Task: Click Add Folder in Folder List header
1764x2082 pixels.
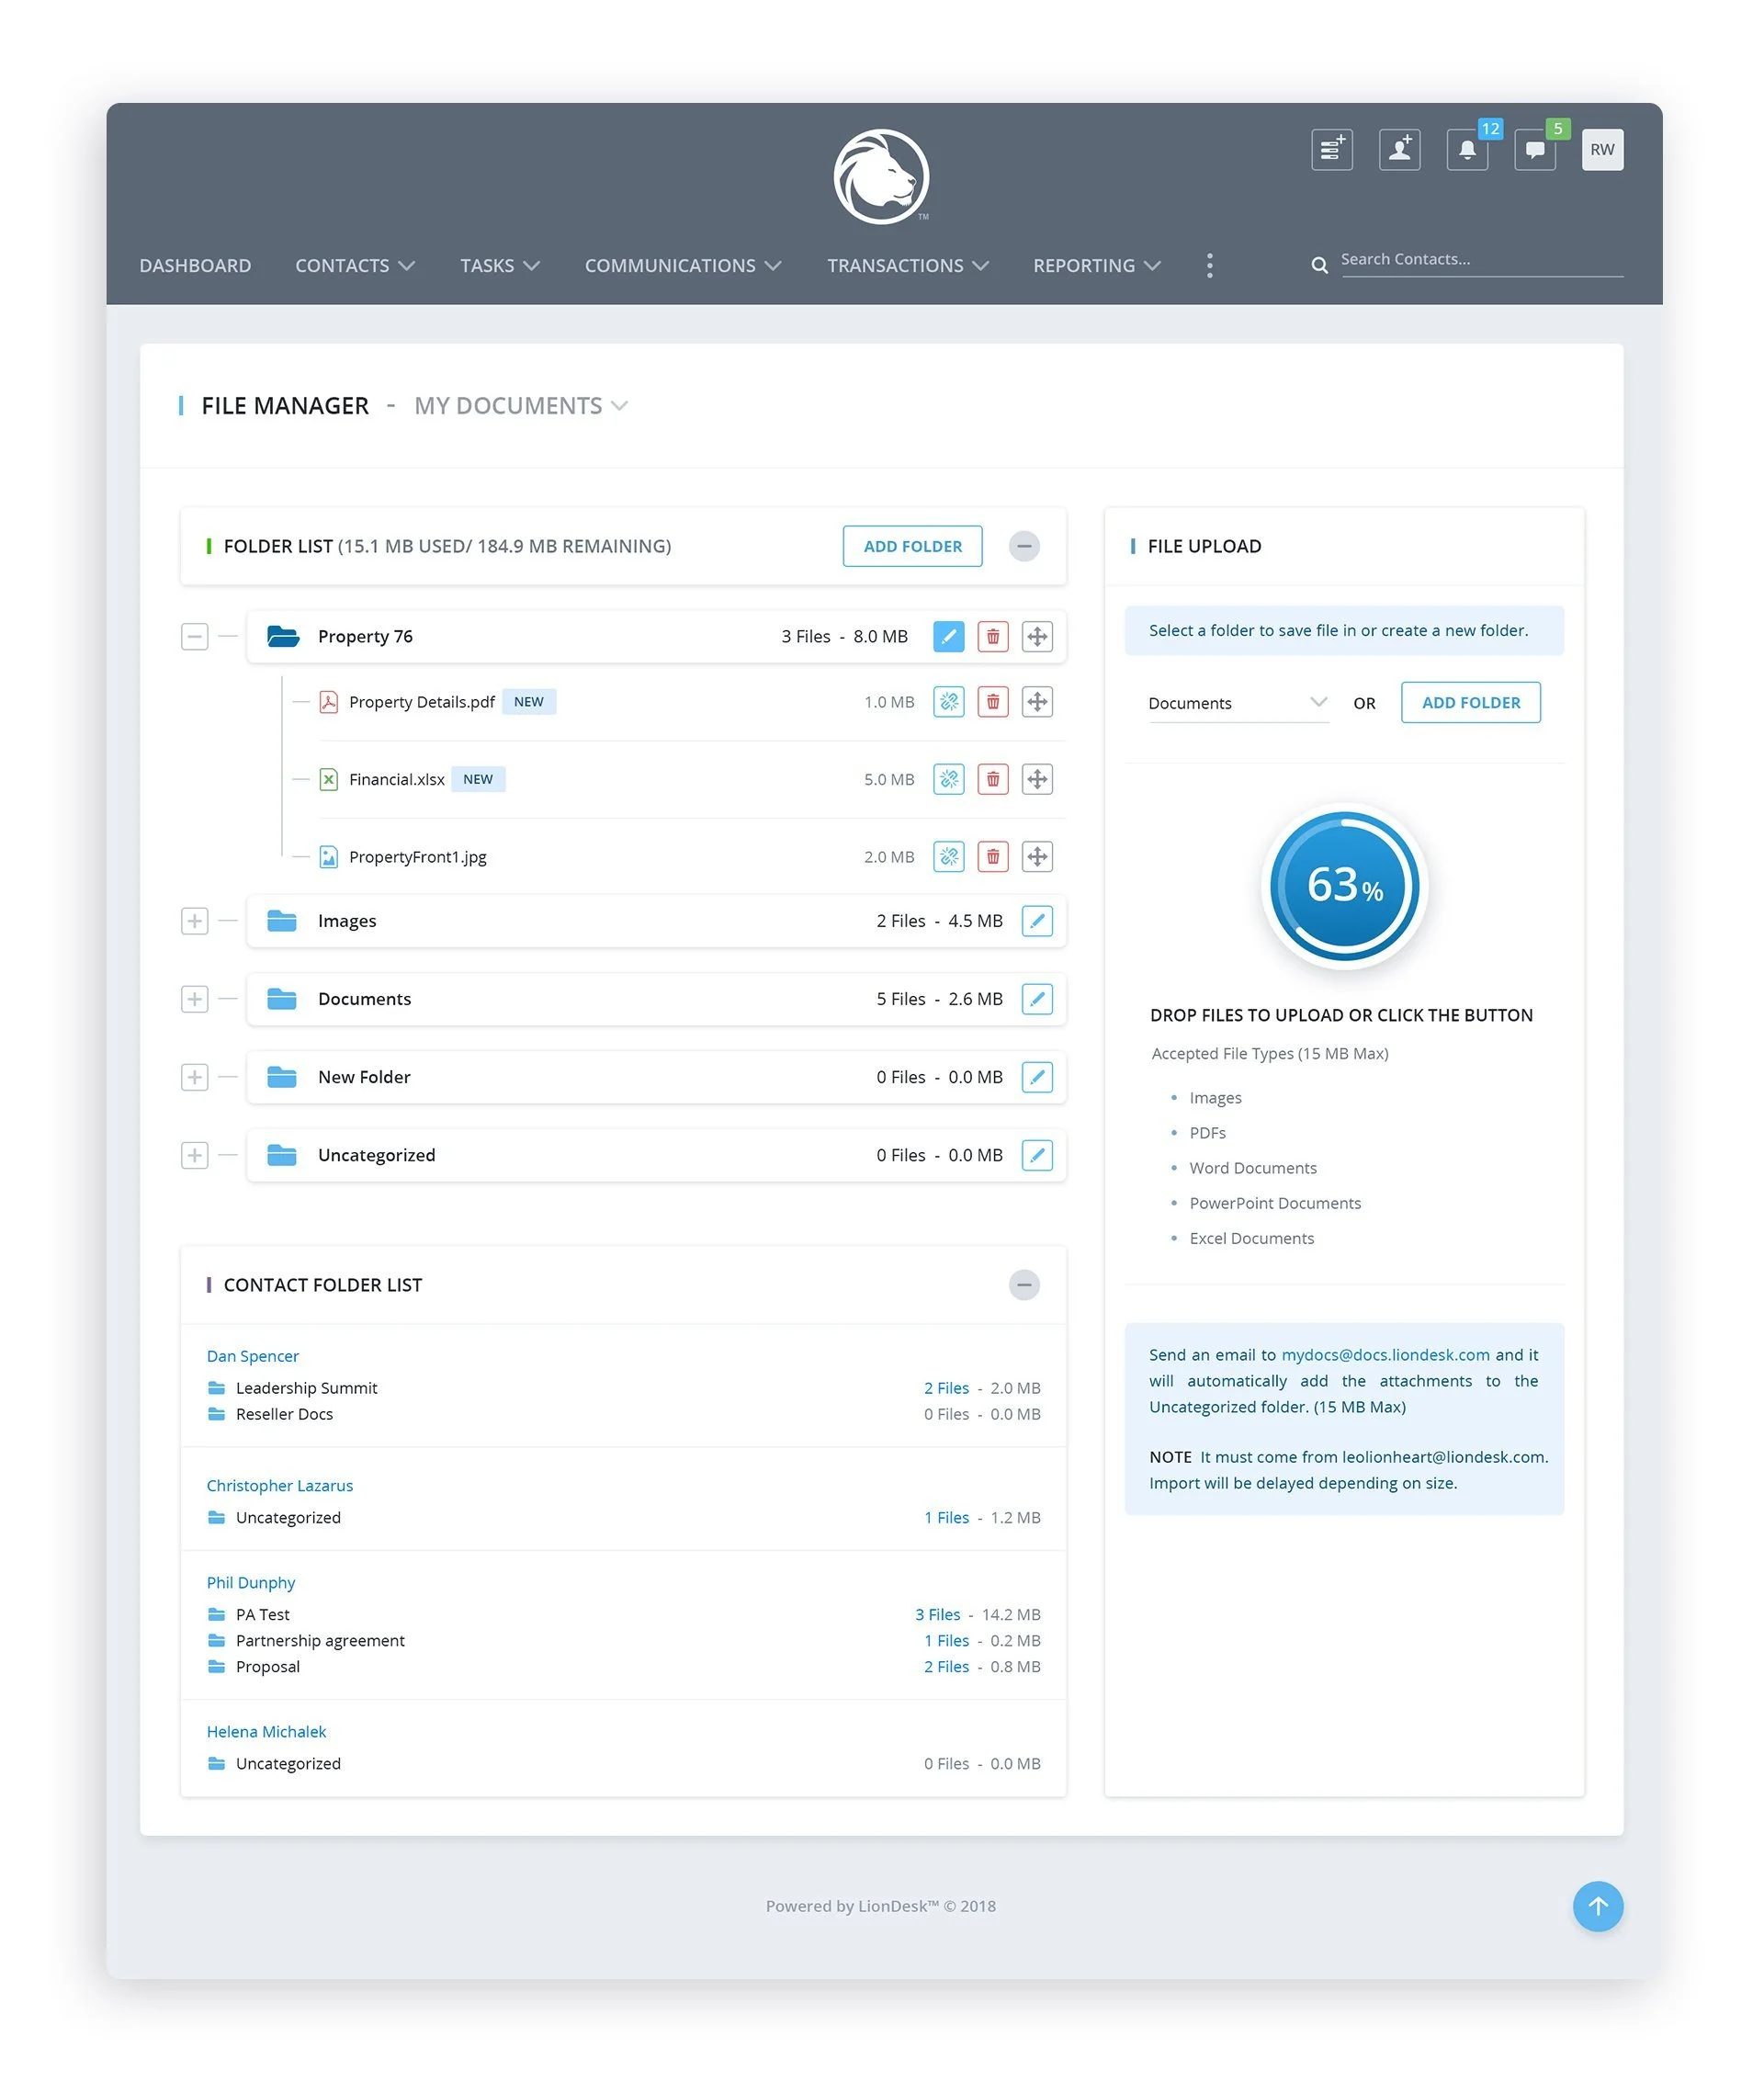Action: point(912,546)
